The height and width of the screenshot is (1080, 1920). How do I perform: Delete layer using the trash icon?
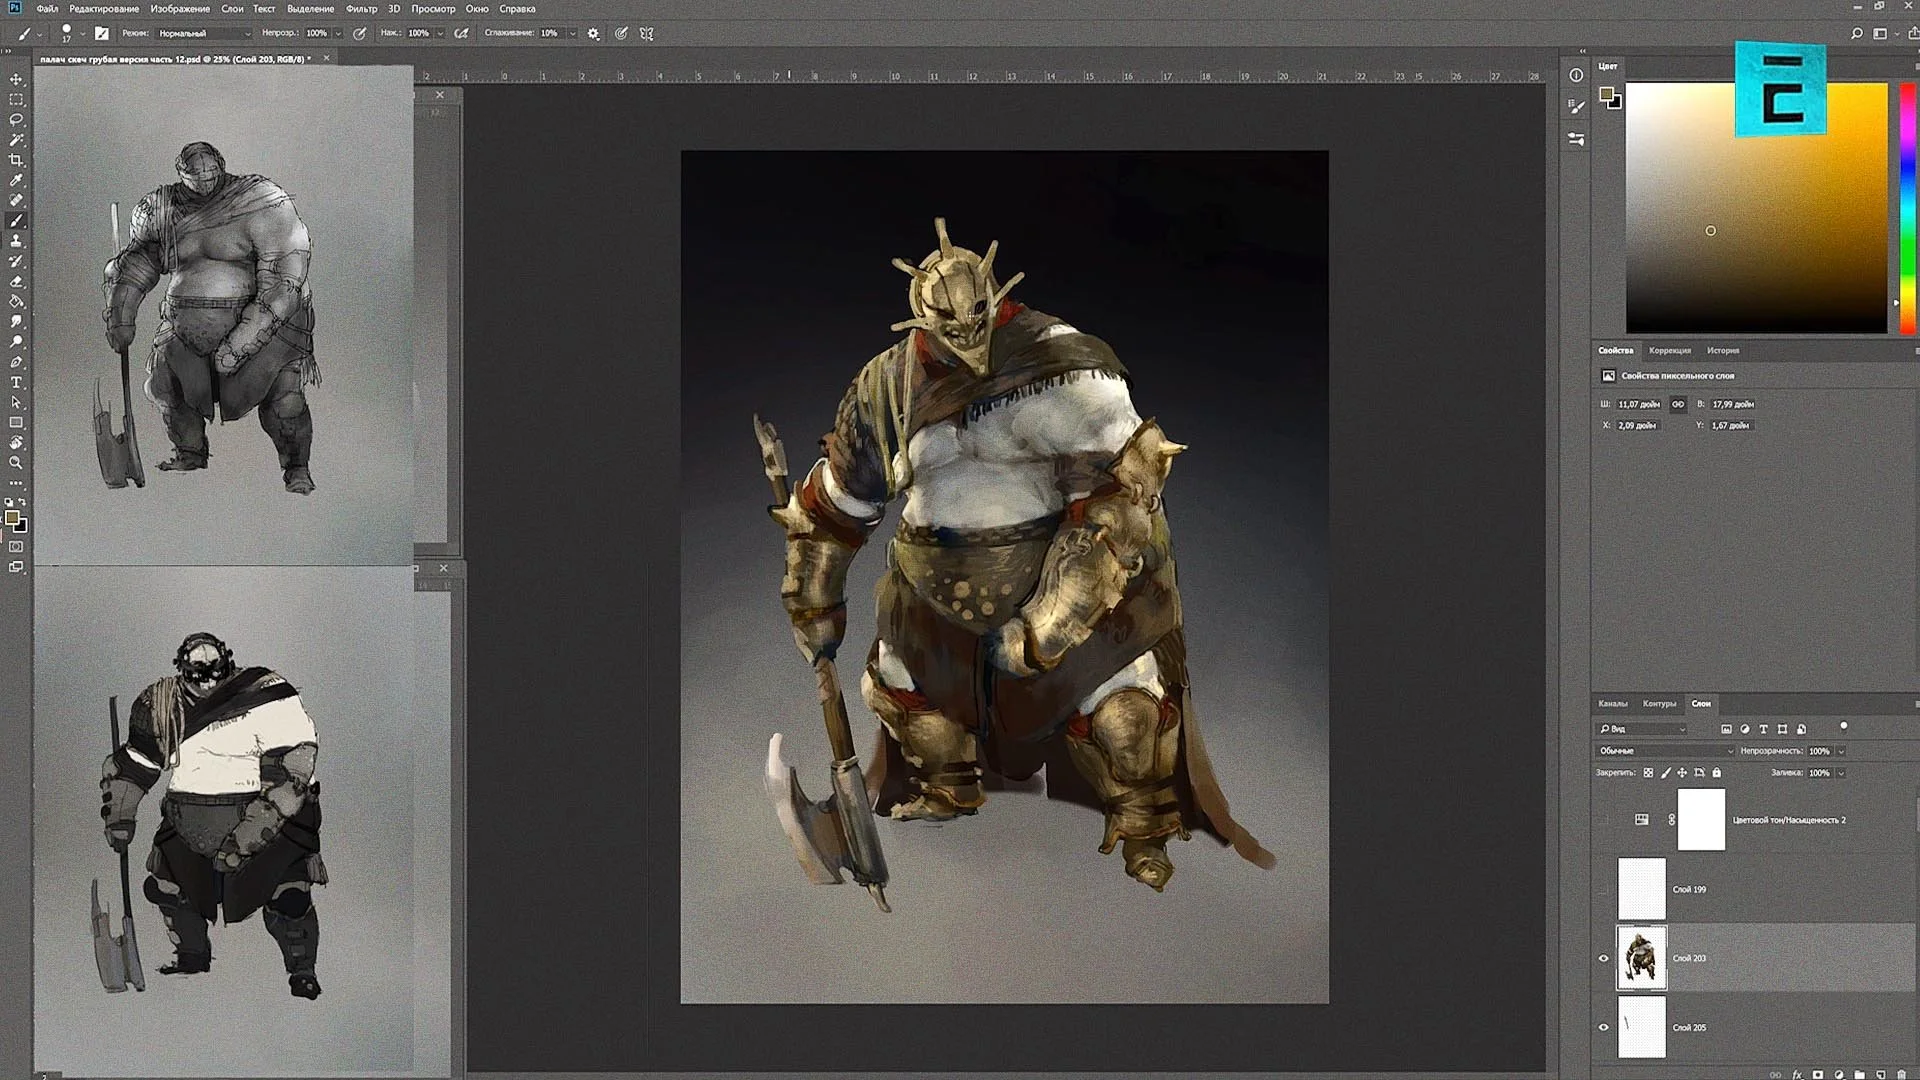(1901, 1075)
